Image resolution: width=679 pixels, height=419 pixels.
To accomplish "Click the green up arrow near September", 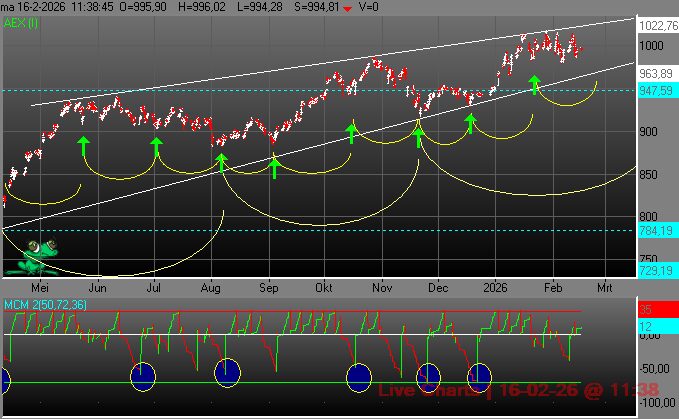I will point(274,166).
